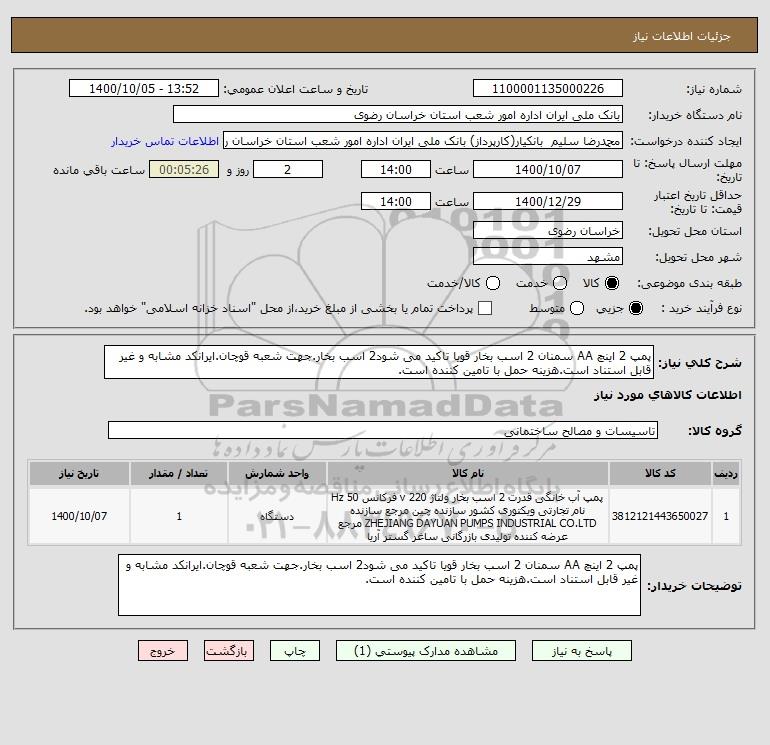Click the ایجاد کننده درخواست field
Viewport: 770px width, 745px height.
423,140
